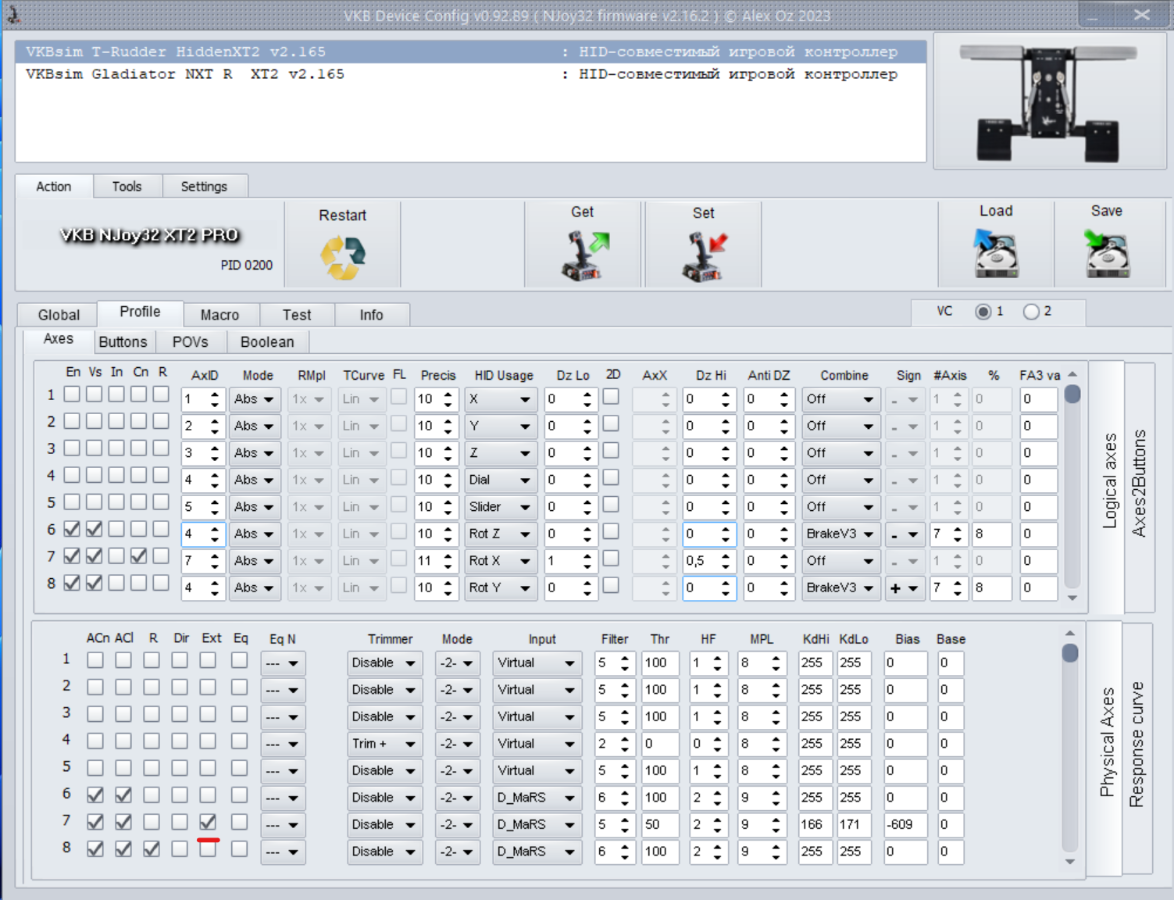
Task: Open the Buttons sub-tab
Action: (x=123, y=341)
